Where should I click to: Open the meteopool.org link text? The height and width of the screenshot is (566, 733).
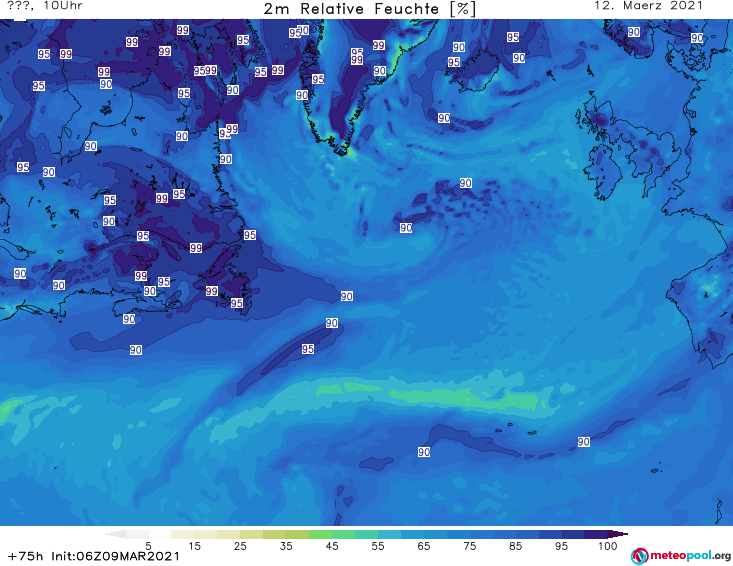(x=690, y=556)
